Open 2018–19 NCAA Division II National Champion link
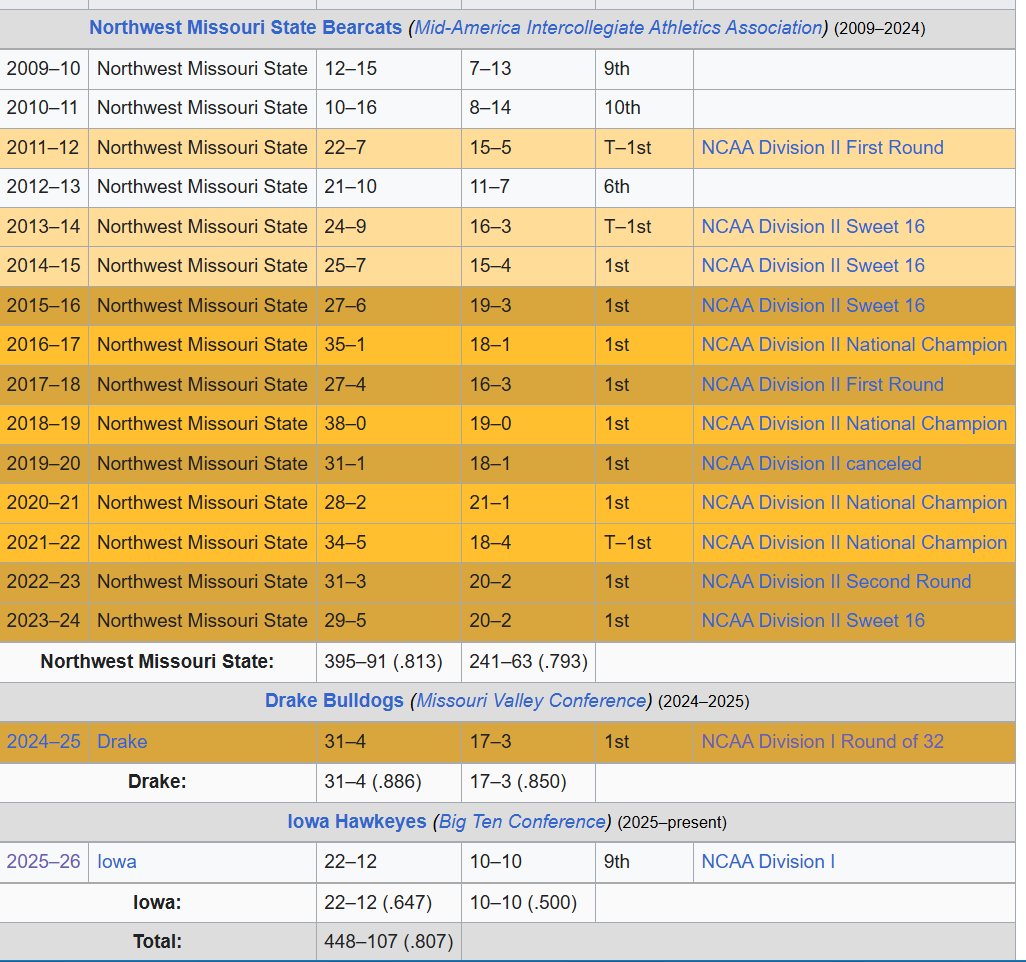Screen dimensions: 1026x962 pyautogui.click(x=854, y=423)
